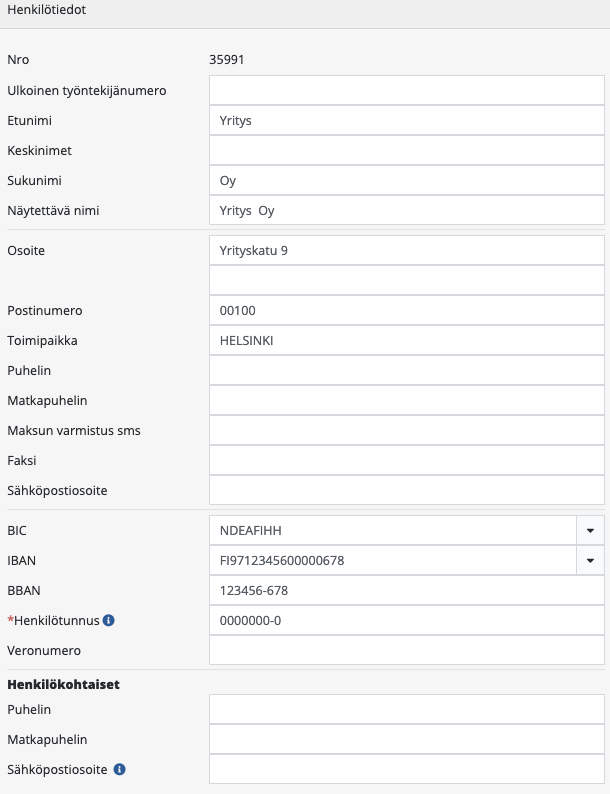610x794 pixels.
Task: Edit the BBAN field showing 123456-678
Action: [x=407, y=590]
